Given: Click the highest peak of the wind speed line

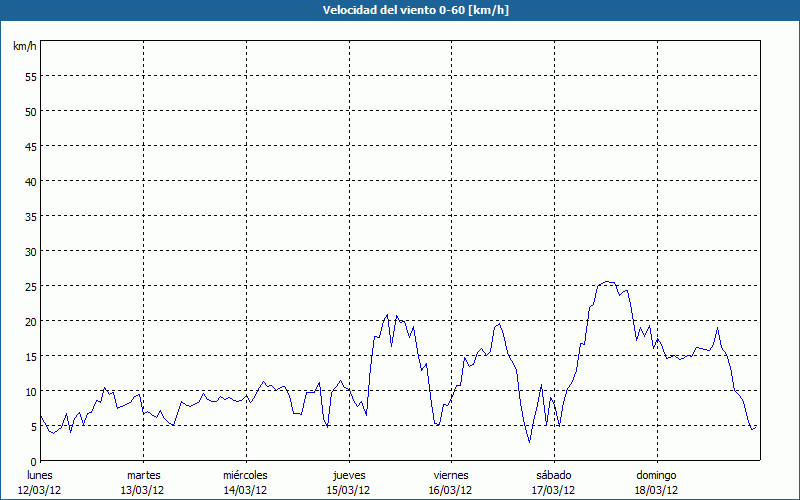Looking at the screenshot, I should tap(607, 282).
